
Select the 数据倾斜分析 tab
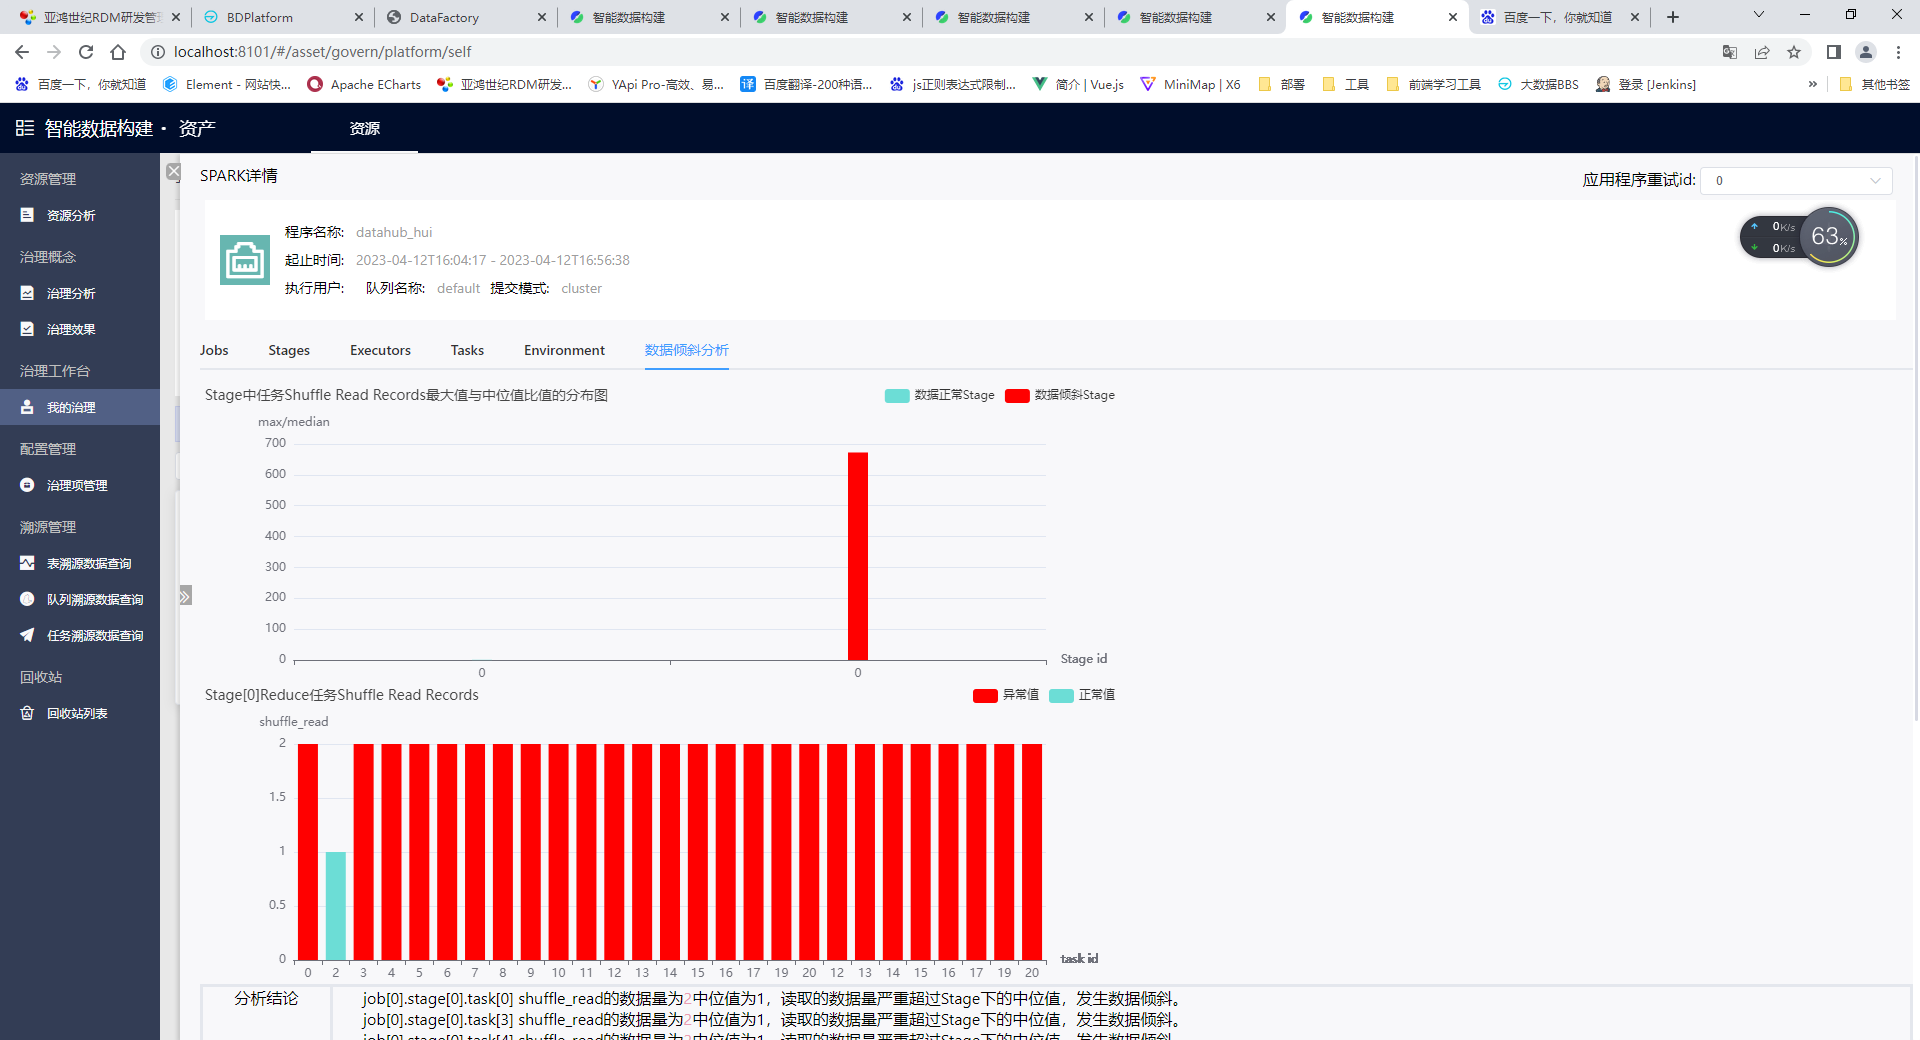687,350
